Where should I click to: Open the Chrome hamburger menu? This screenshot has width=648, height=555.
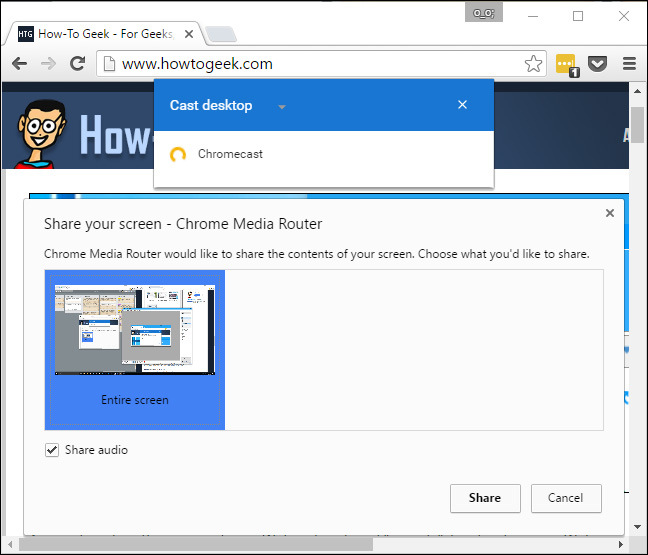[629, 63]
